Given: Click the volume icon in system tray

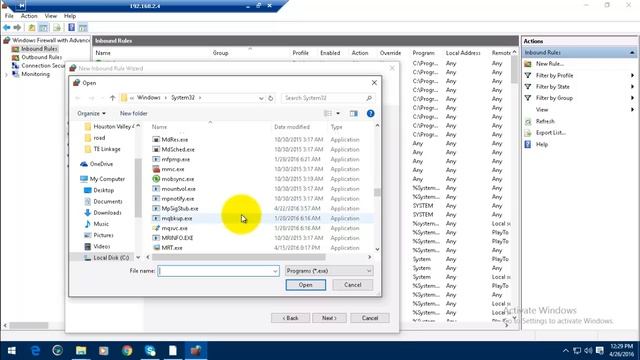Looking at the screenshot, I should click(588, 351).
